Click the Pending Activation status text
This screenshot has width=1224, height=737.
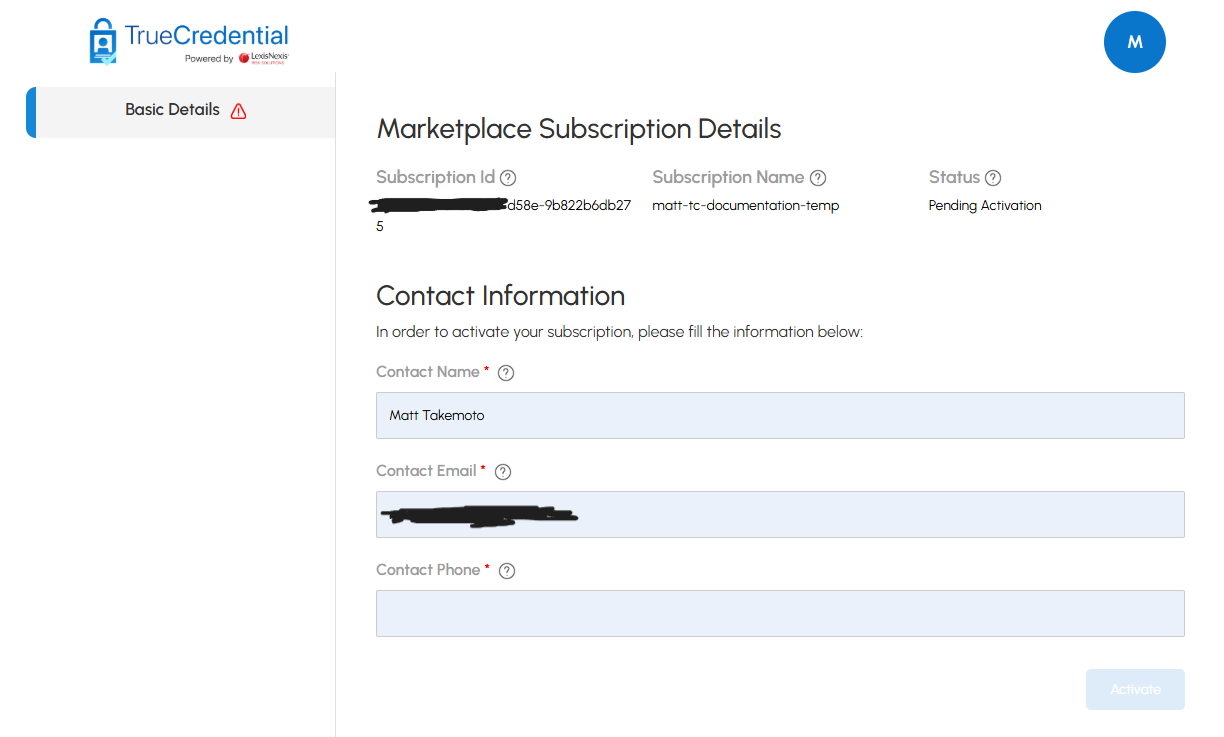[x=985, y=206]
